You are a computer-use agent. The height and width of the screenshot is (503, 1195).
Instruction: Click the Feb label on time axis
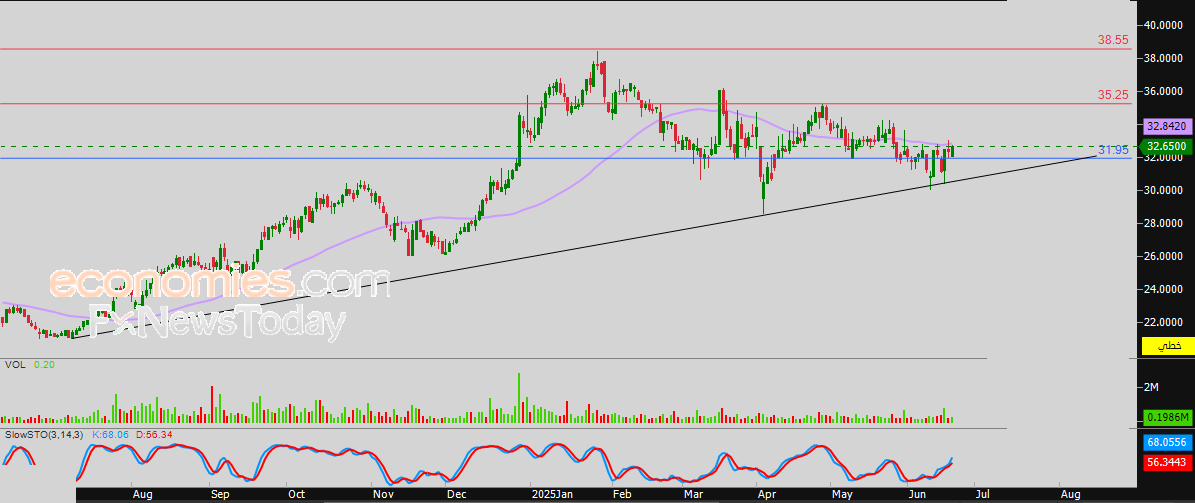tap(621, 495)
